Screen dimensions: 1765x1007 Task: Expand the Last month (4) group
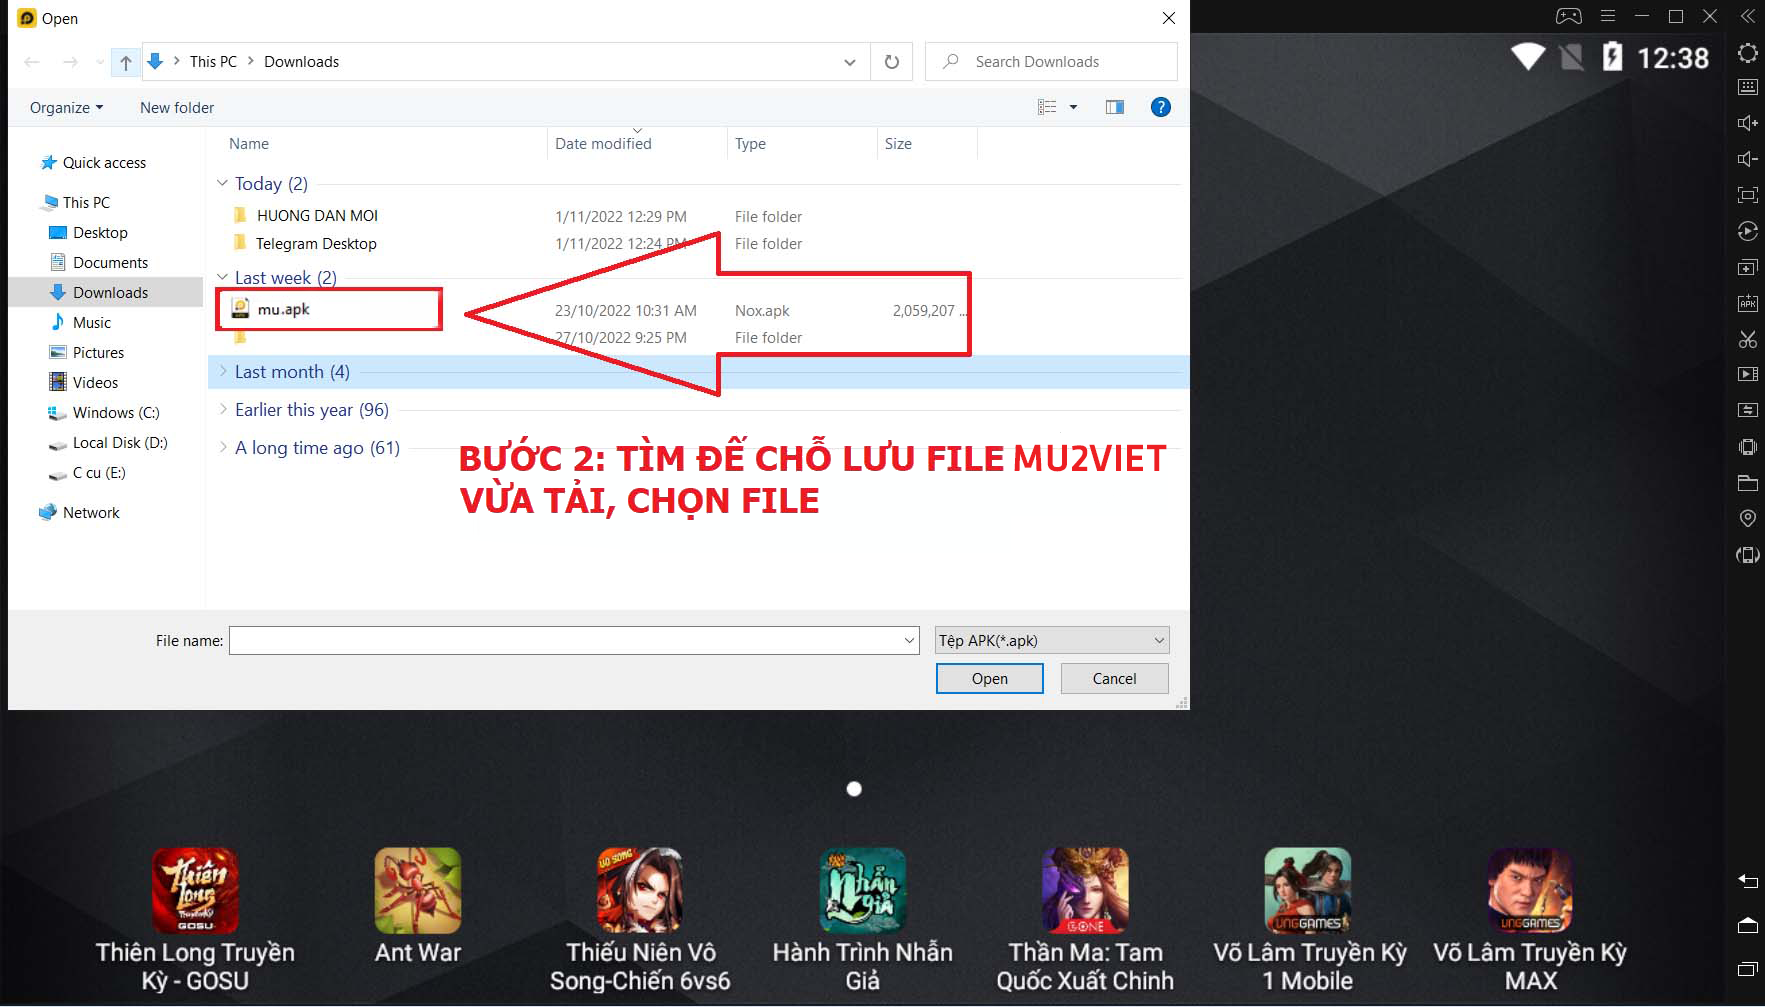(x=223, y=371)
